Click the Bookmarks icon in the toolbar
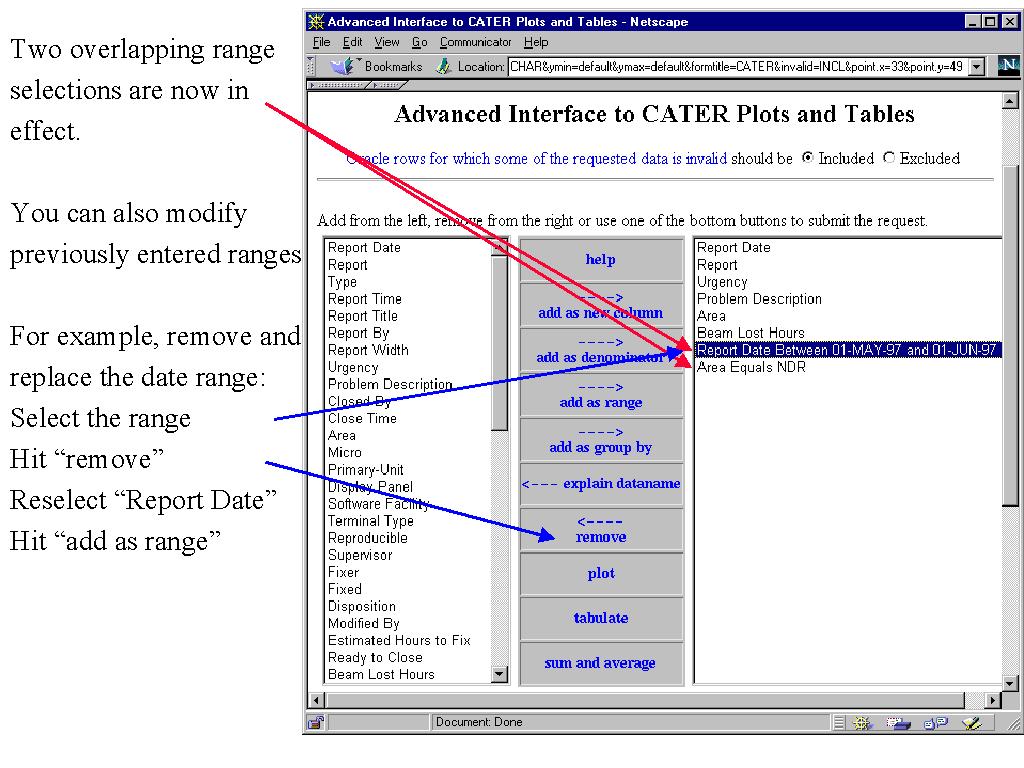This screenshot has height=768, width=1024. [x=345, y=66]
